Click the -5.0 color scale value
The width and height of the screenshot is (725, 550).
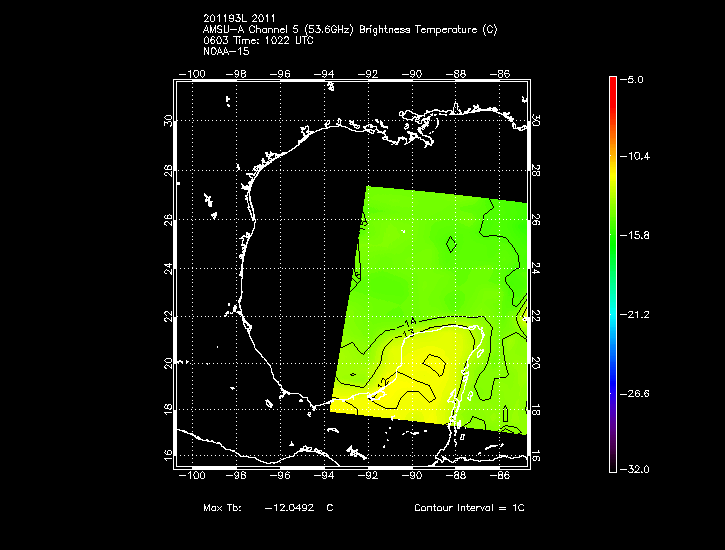tap(631, 79)
